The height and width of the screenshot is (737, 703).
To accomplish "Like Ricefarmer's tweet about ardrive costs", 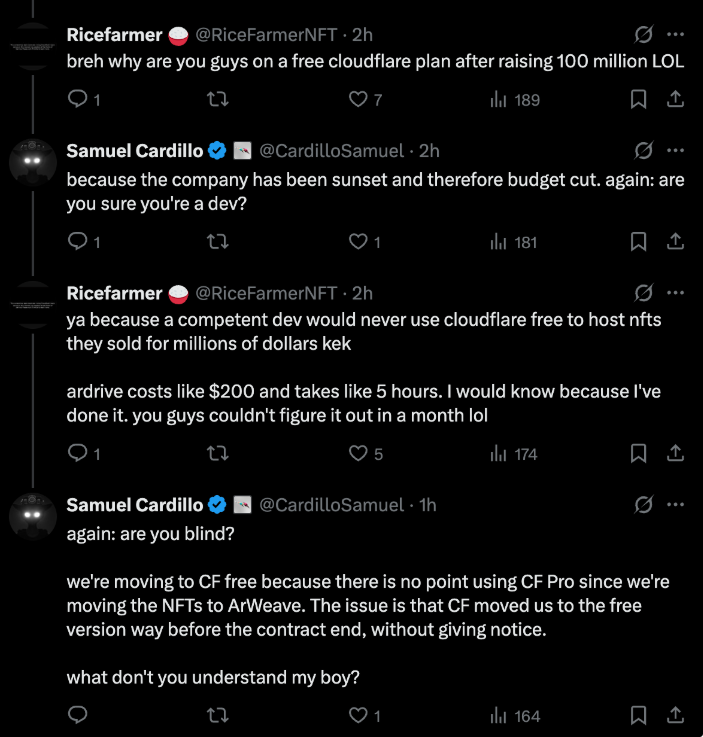I will [358, 453].
